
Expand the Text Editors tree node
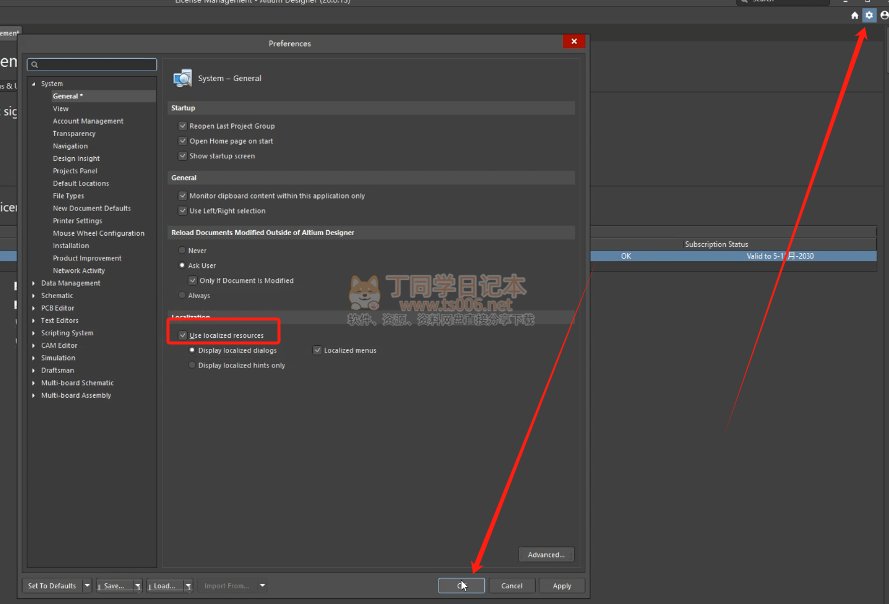coord(33,320)
